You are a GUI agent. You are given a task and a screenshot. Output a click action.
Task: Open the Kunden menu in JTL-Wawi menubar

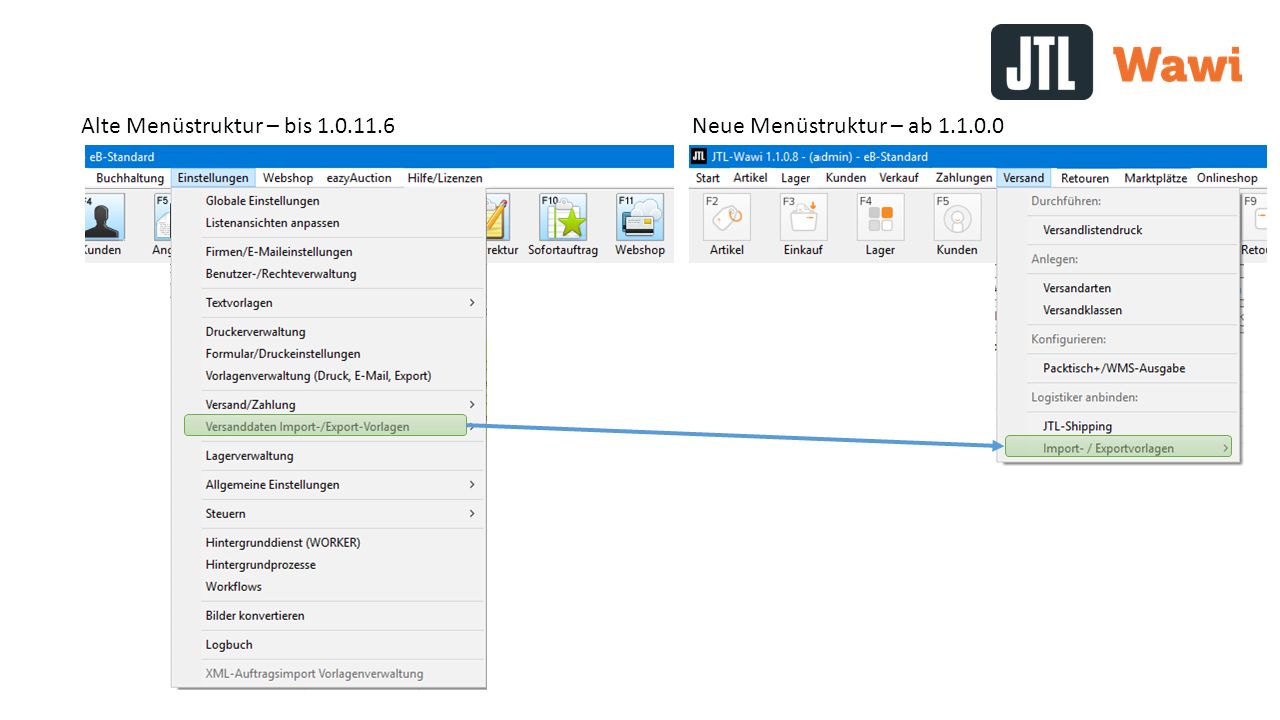coord(846,178)
